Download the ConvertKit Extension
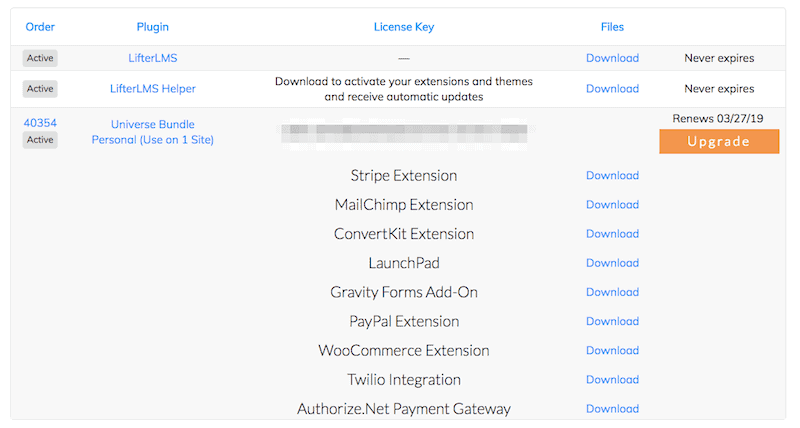The width and height of the screenshot is (800, 428). click(612, 234)
